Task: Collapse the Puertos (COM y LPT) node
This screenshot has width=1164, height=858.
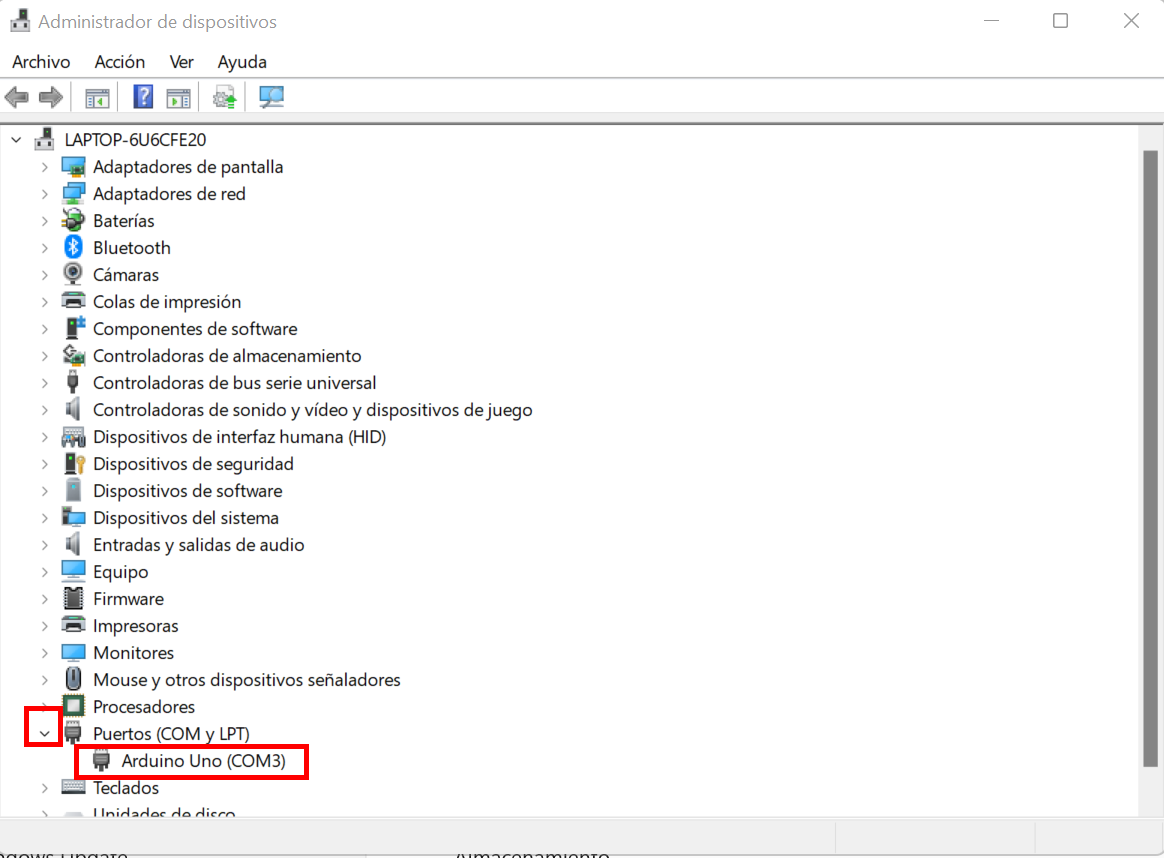Action: pos(45,733)
